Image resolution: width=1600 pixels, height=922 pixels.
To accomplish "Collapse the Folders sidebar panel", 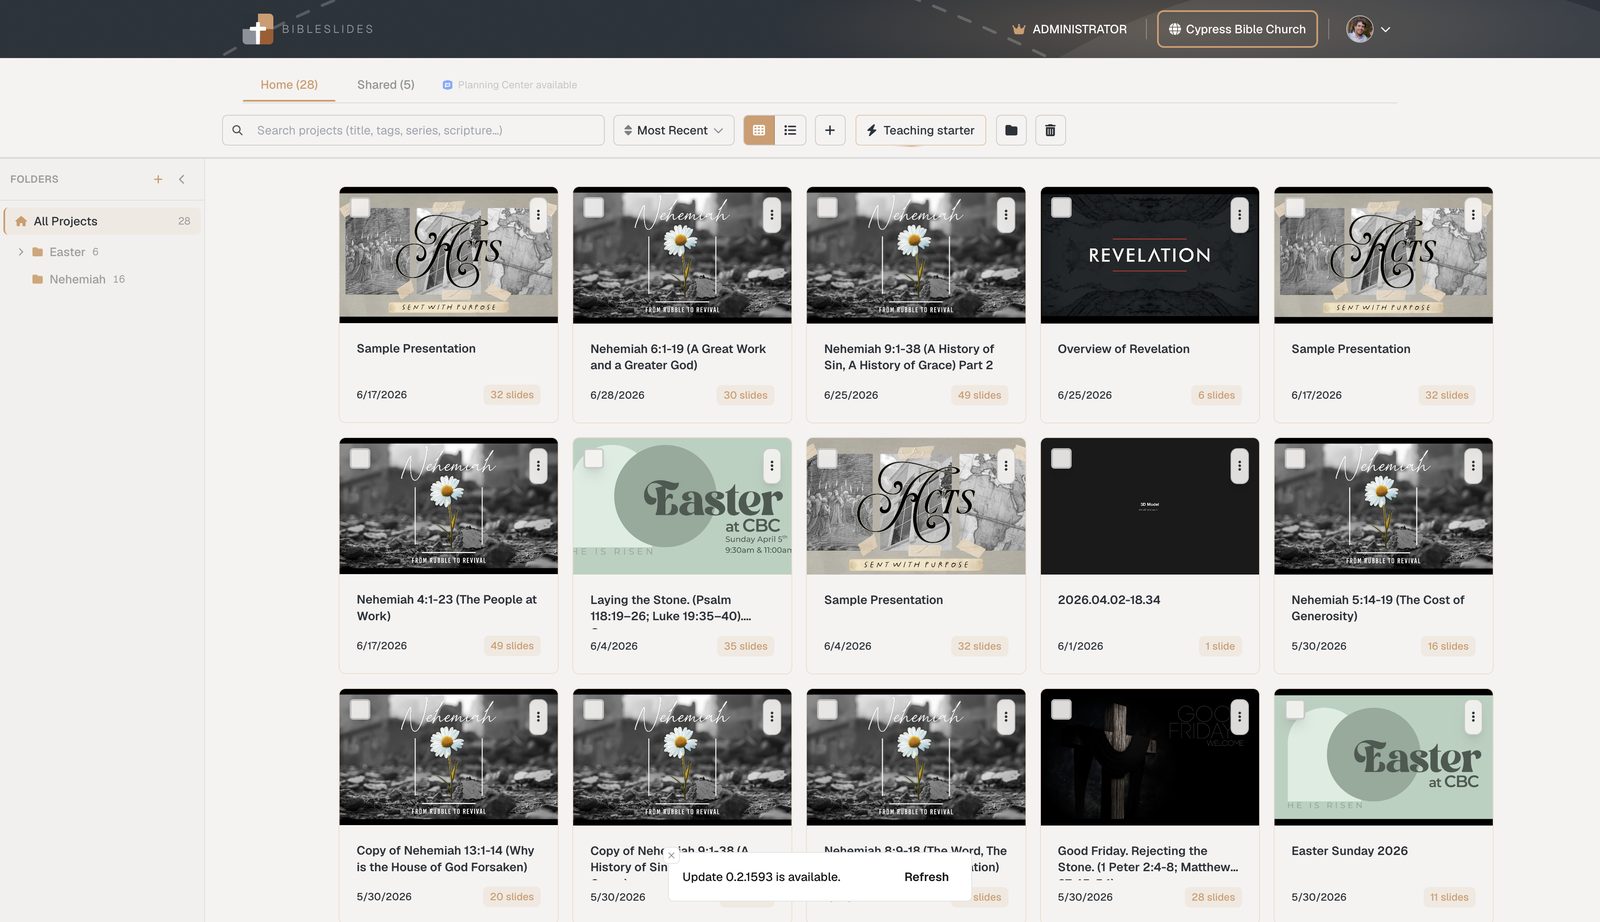I will point(182,179).
